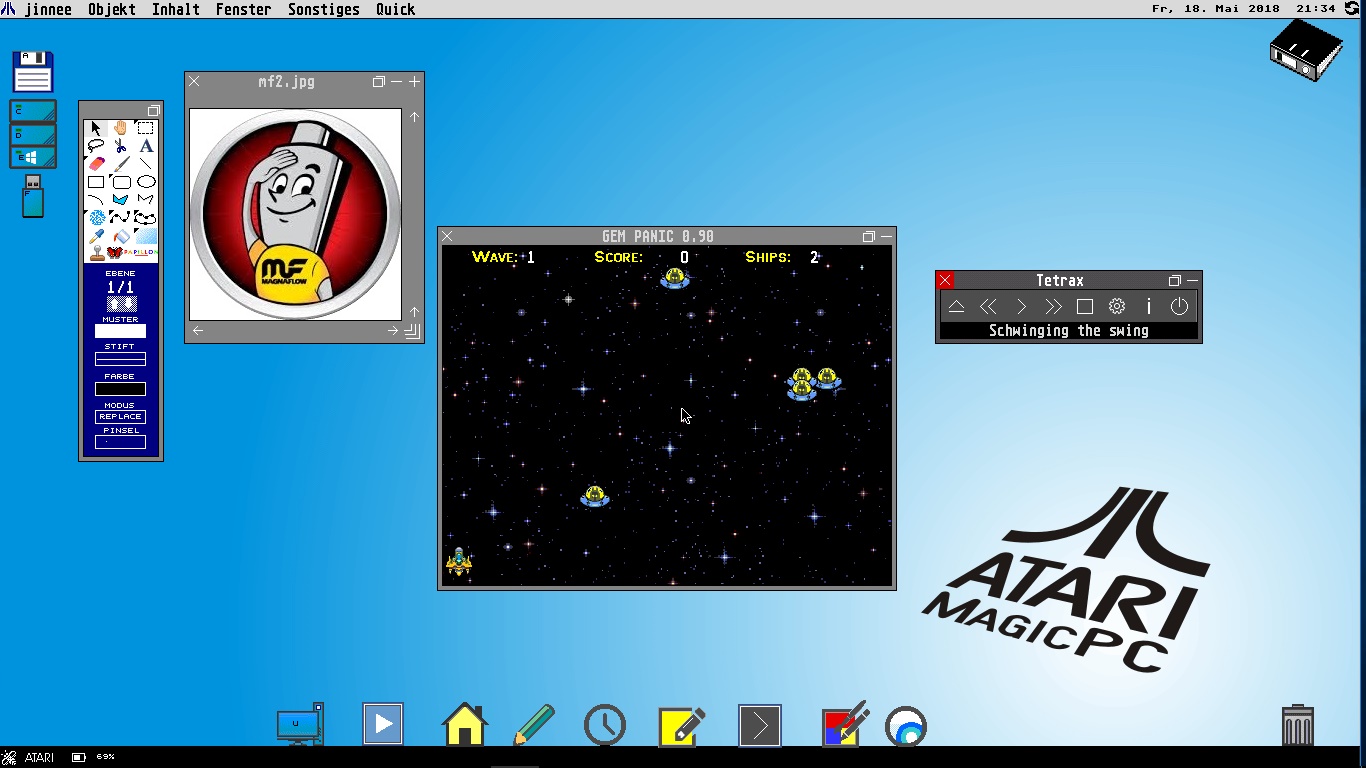Select the arrow pointer tool in the paint palette
This screenshot has height=768, width=1366.
(x=96, y=128)
